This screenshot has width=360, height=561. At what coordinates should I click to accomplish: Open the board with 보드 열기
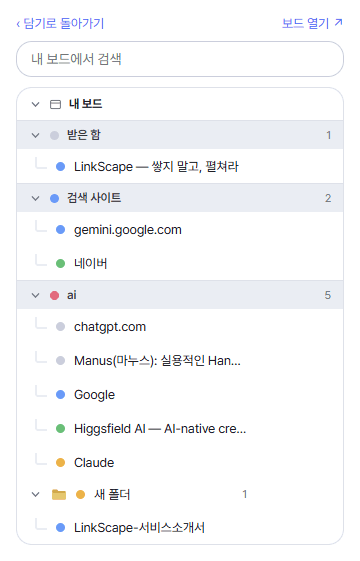pyautogui.click(x=312, y=24)
